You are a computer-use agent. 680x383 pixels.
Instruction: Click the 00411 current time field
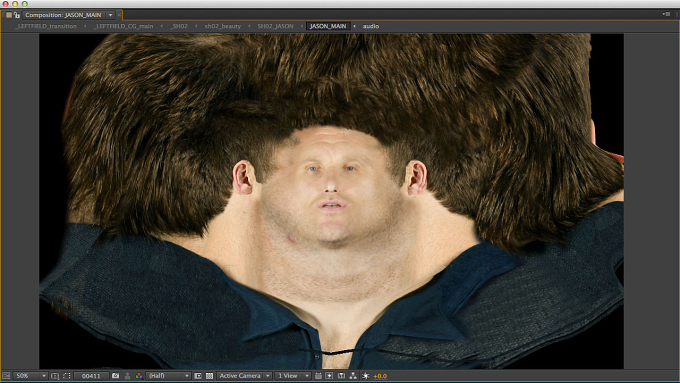(x=91, y=376)
